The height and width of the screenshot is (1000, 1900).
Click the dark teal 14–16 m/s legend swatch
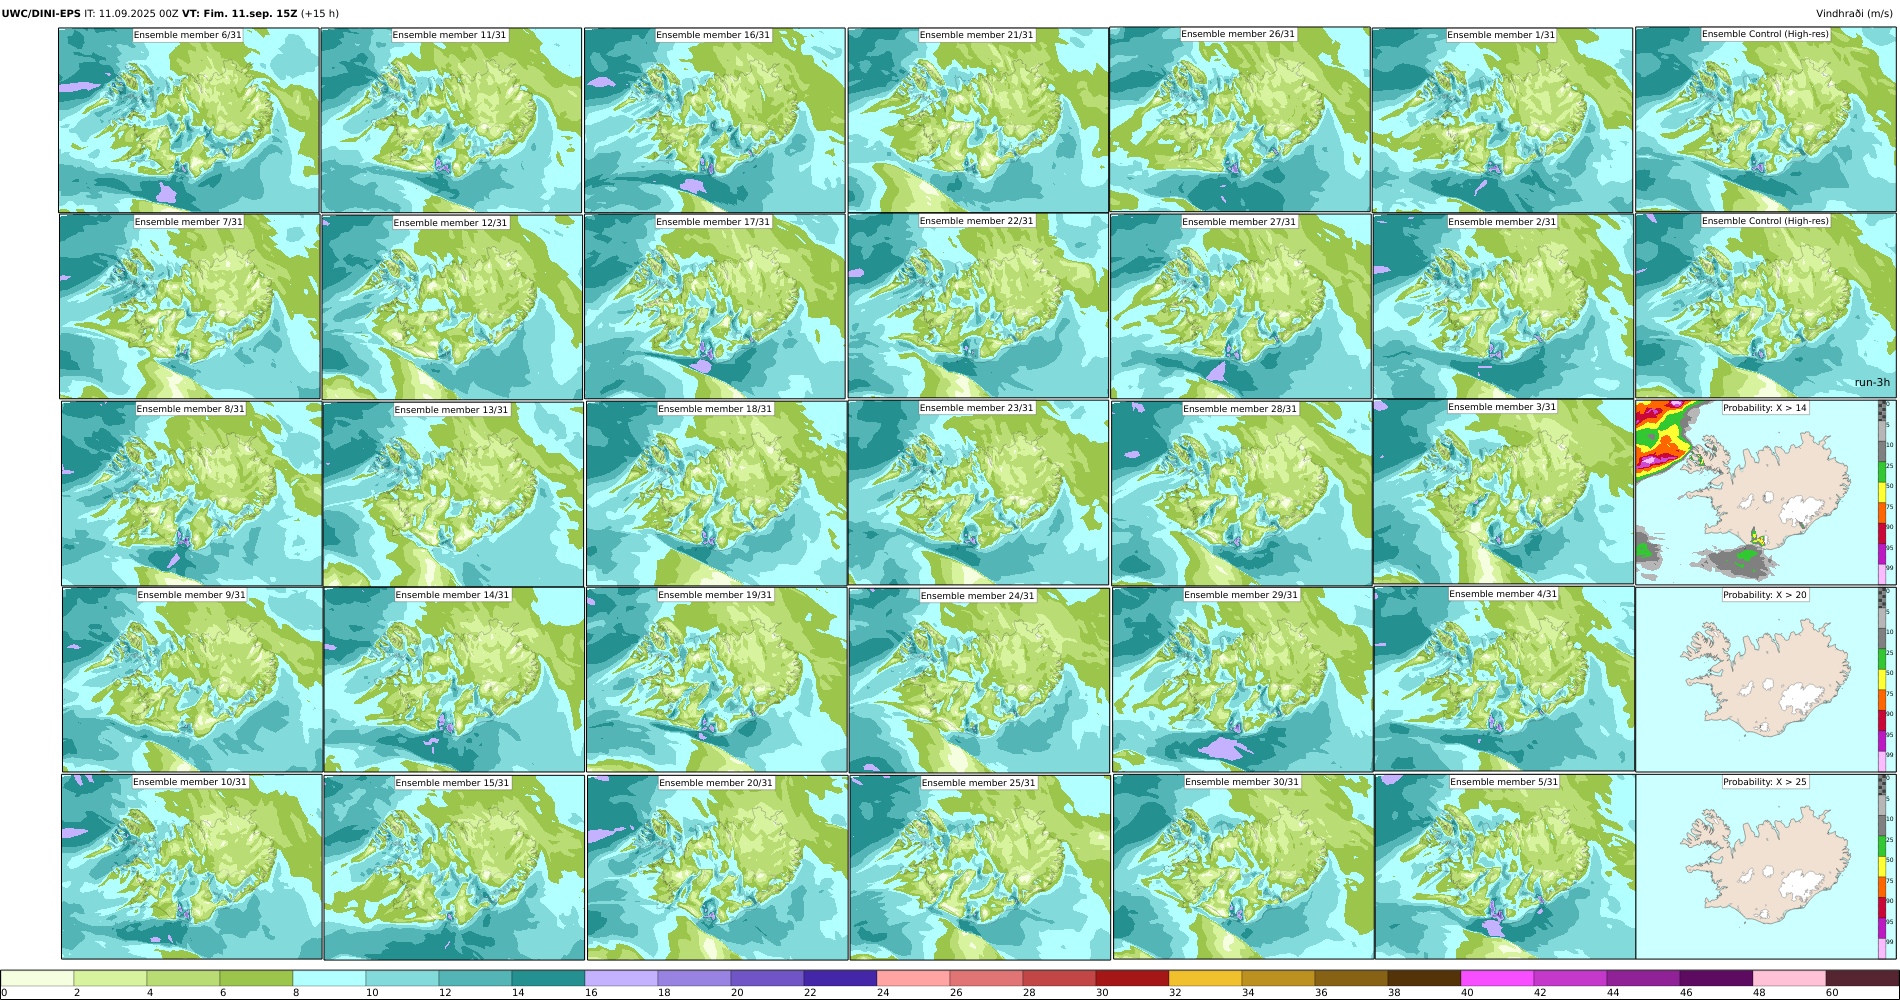(x=548, y=978)
